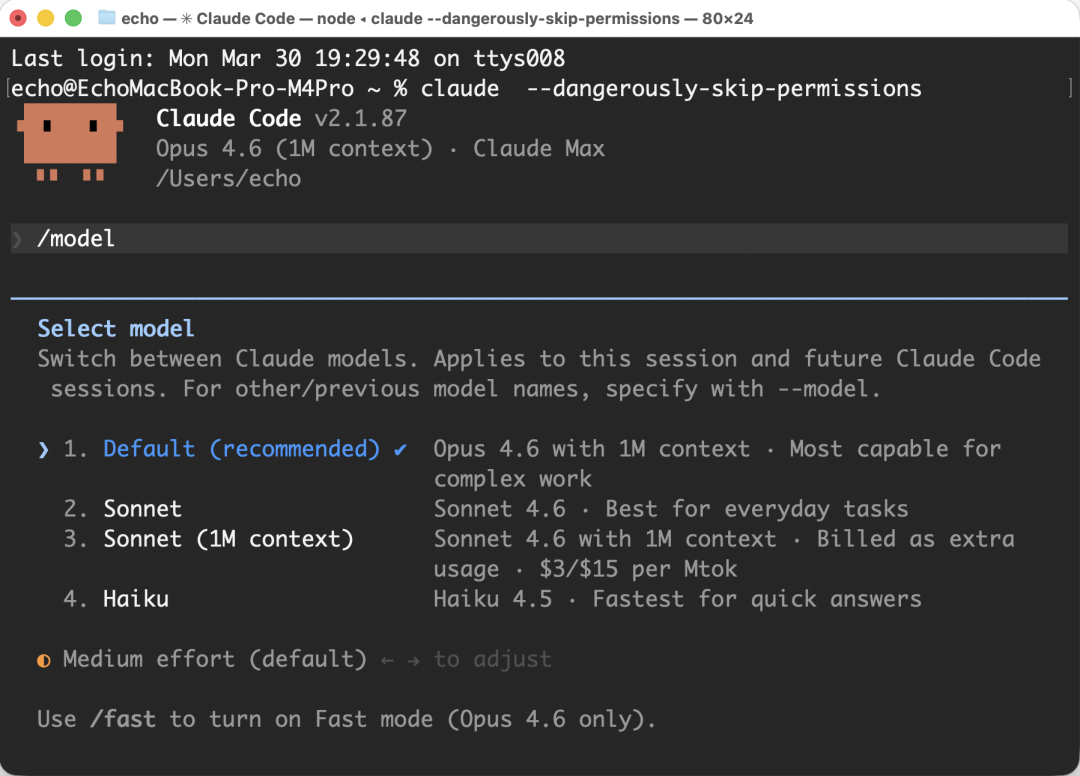Pick the Haiku model option
This screenshot has height=776, width=1080.
point(136,599)
